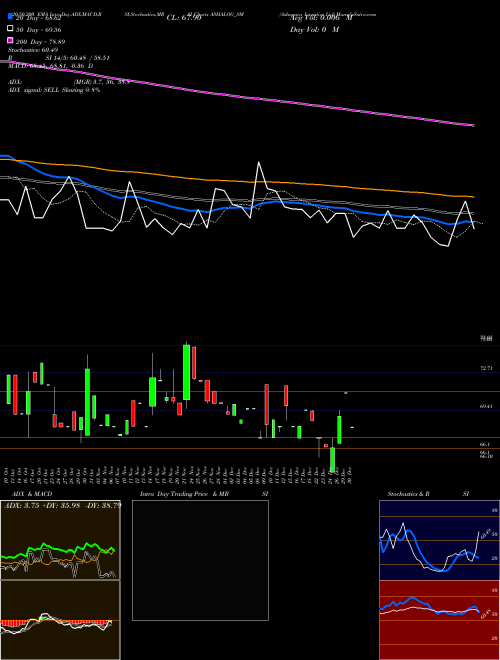Click the end of the magenta 200 Day line
The height and width of the screenshot is (660, 500).
(x=473, y=125)
